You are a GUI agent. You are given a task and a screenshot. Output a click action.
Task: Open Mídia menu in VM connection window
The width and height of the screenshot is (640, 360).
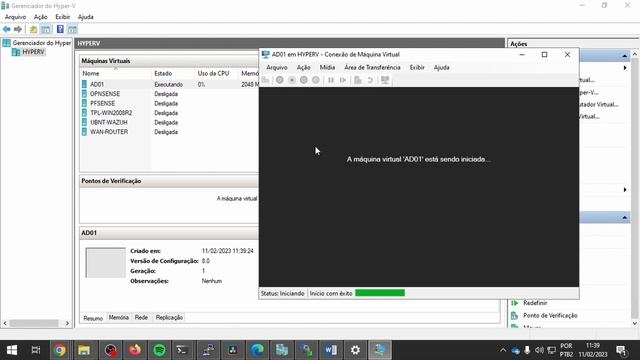tap(327, 67)
